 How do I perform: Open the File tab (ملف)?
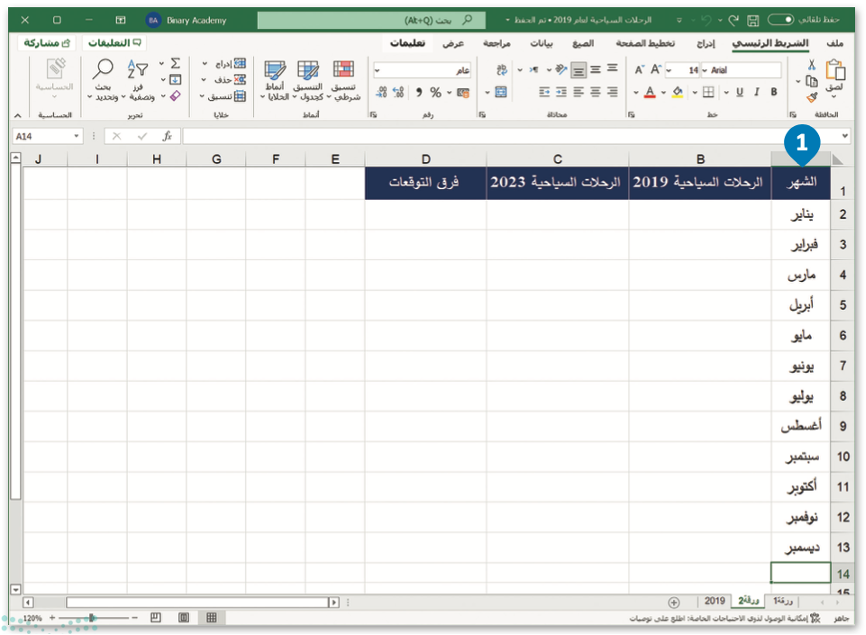coord(835,43)
